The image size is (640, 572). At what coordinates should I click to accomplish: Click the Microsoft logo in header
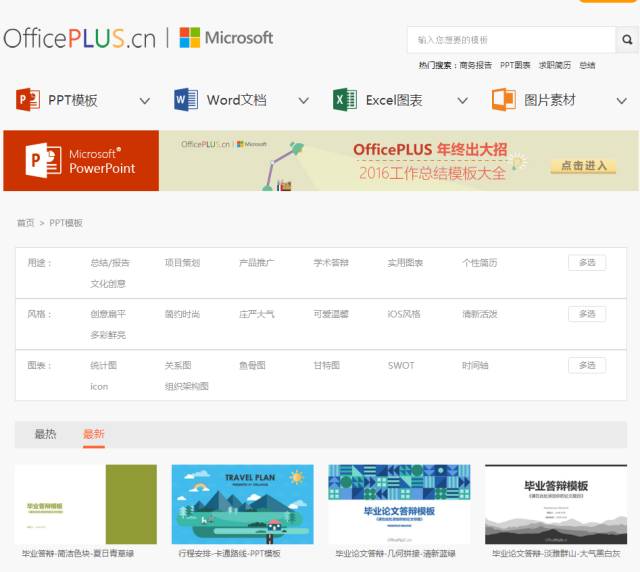226,38
